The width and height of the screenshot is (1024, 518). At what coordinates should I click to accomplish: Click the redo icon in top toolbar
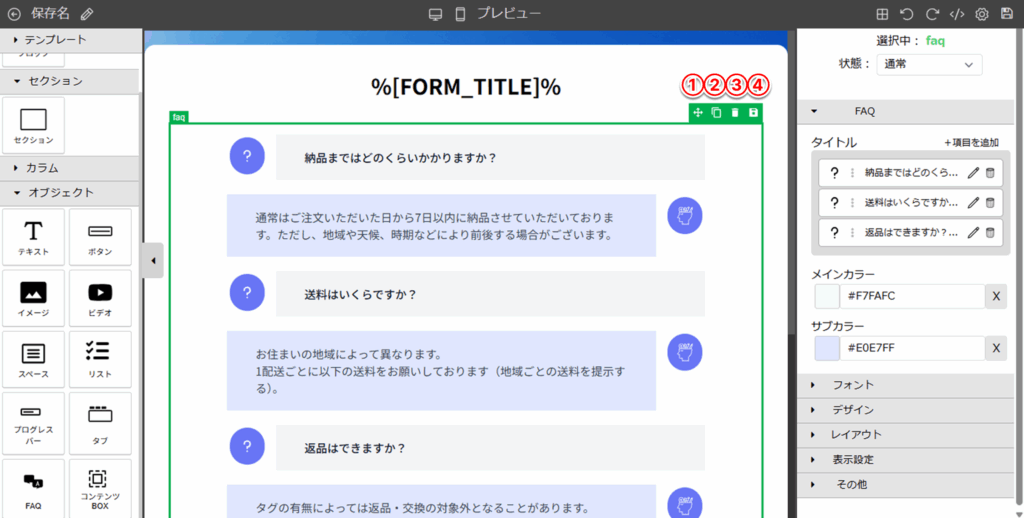[932, 14]
